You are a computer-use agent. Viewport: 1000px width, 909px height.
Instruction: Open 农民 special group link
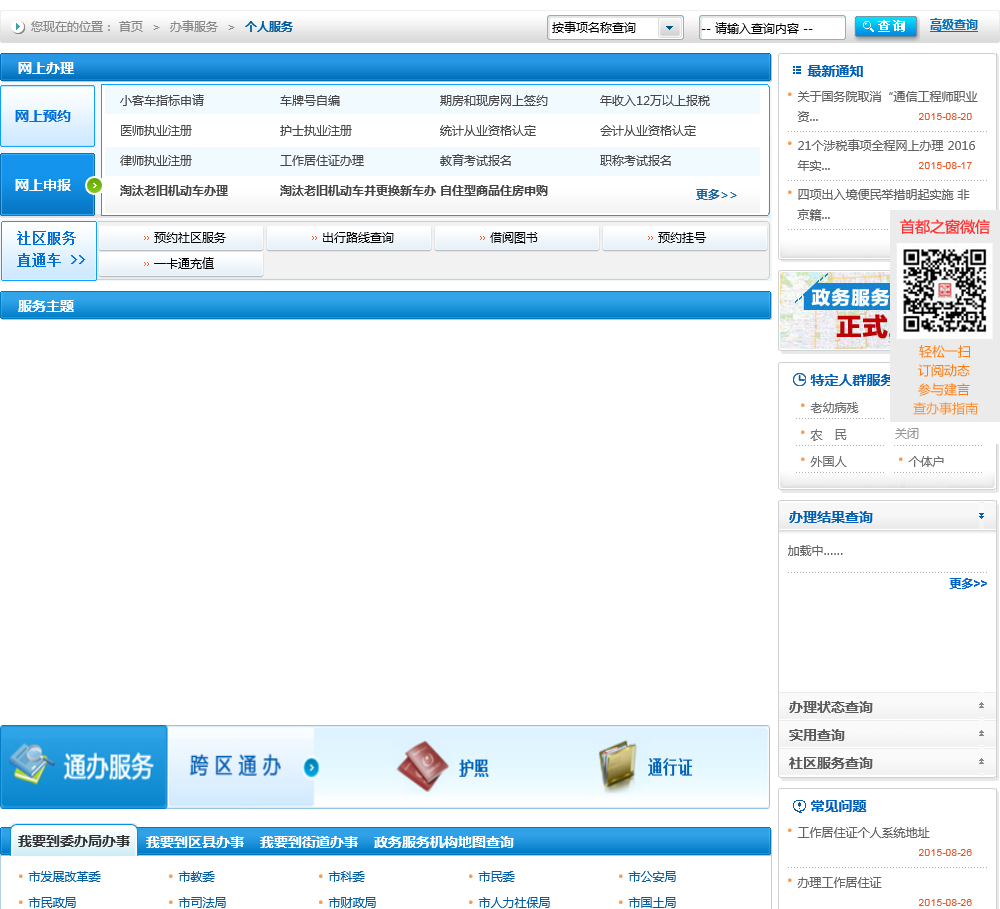(x=828, y=435)
